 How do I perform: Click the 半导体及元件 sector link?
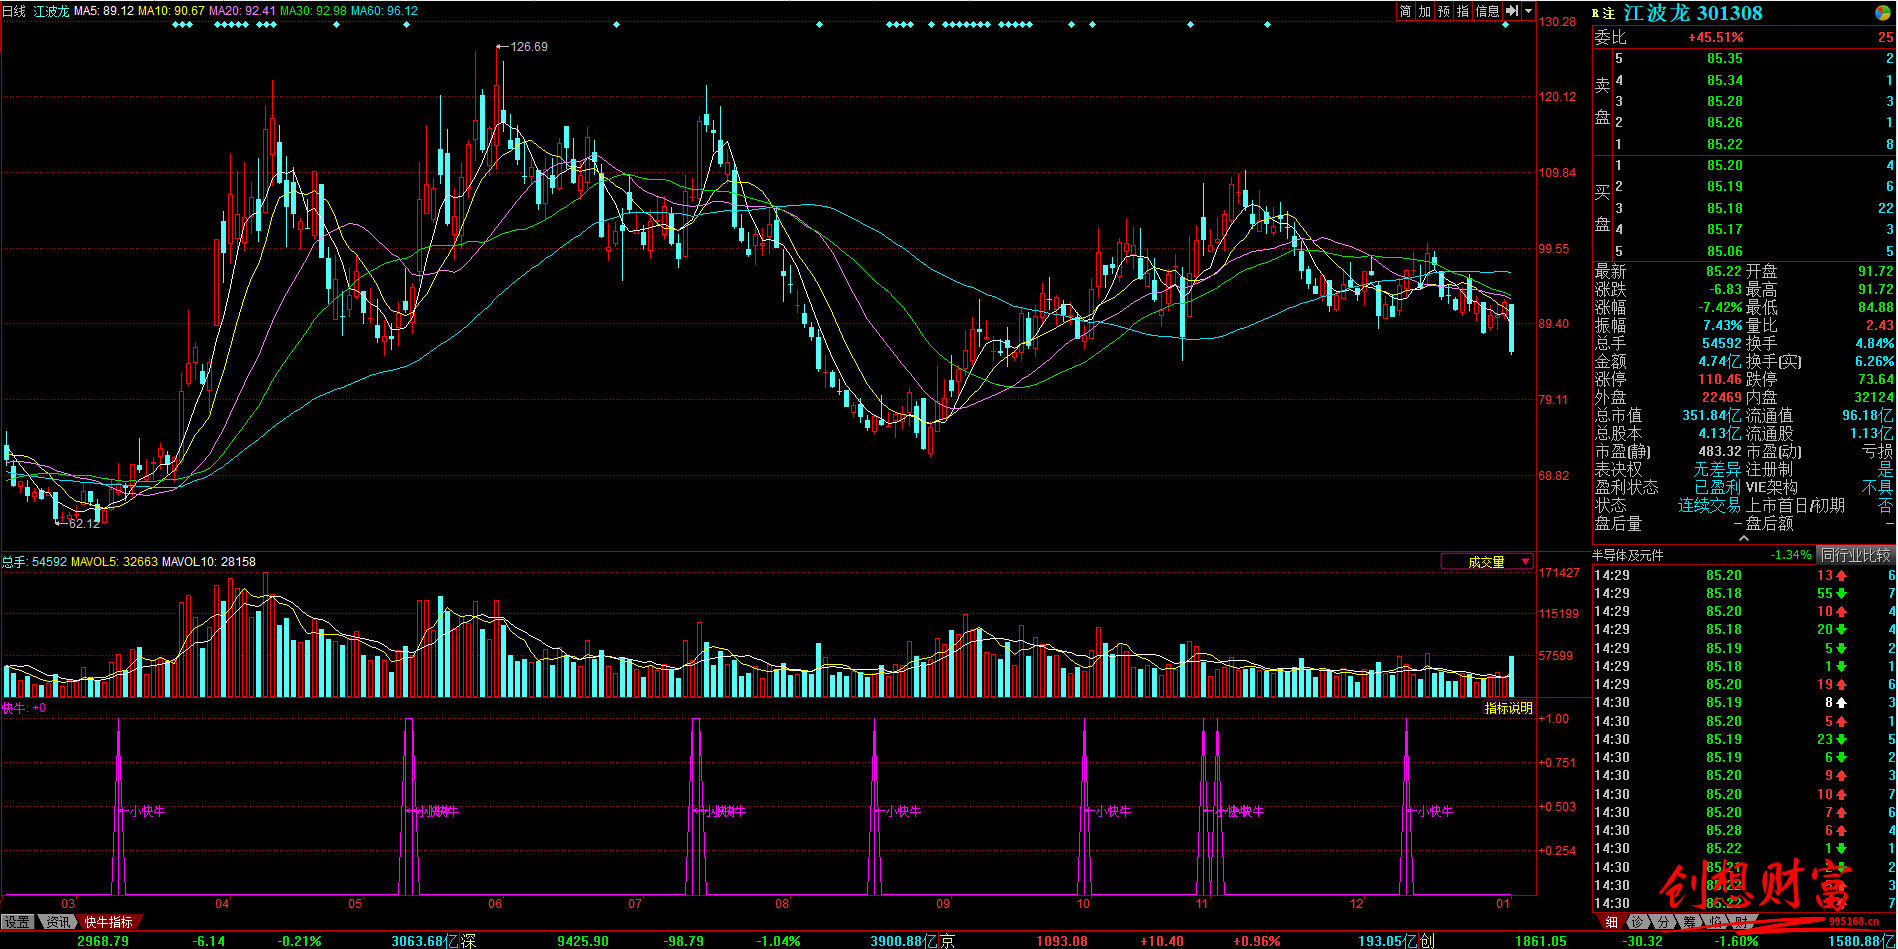[x=1628, y=555]
